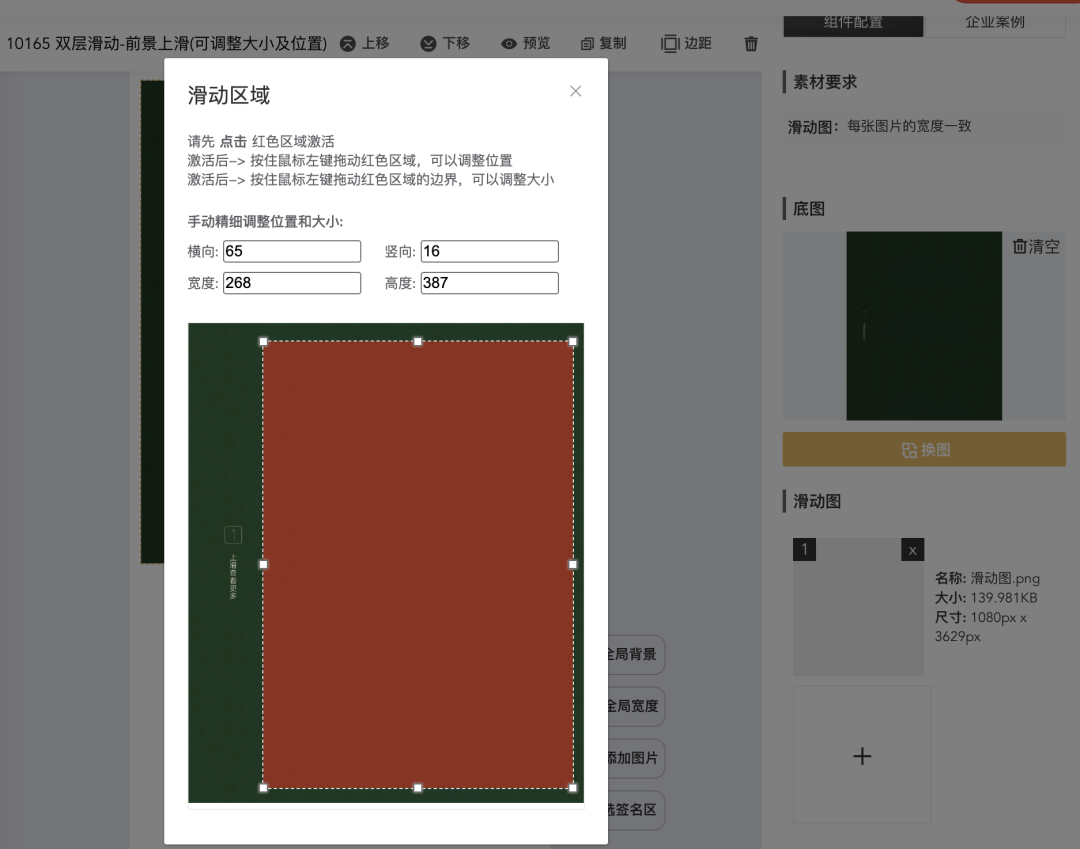Click the component title 10165 双层滑动
This screenshot has width=1080, height=849.
[167, 43]
